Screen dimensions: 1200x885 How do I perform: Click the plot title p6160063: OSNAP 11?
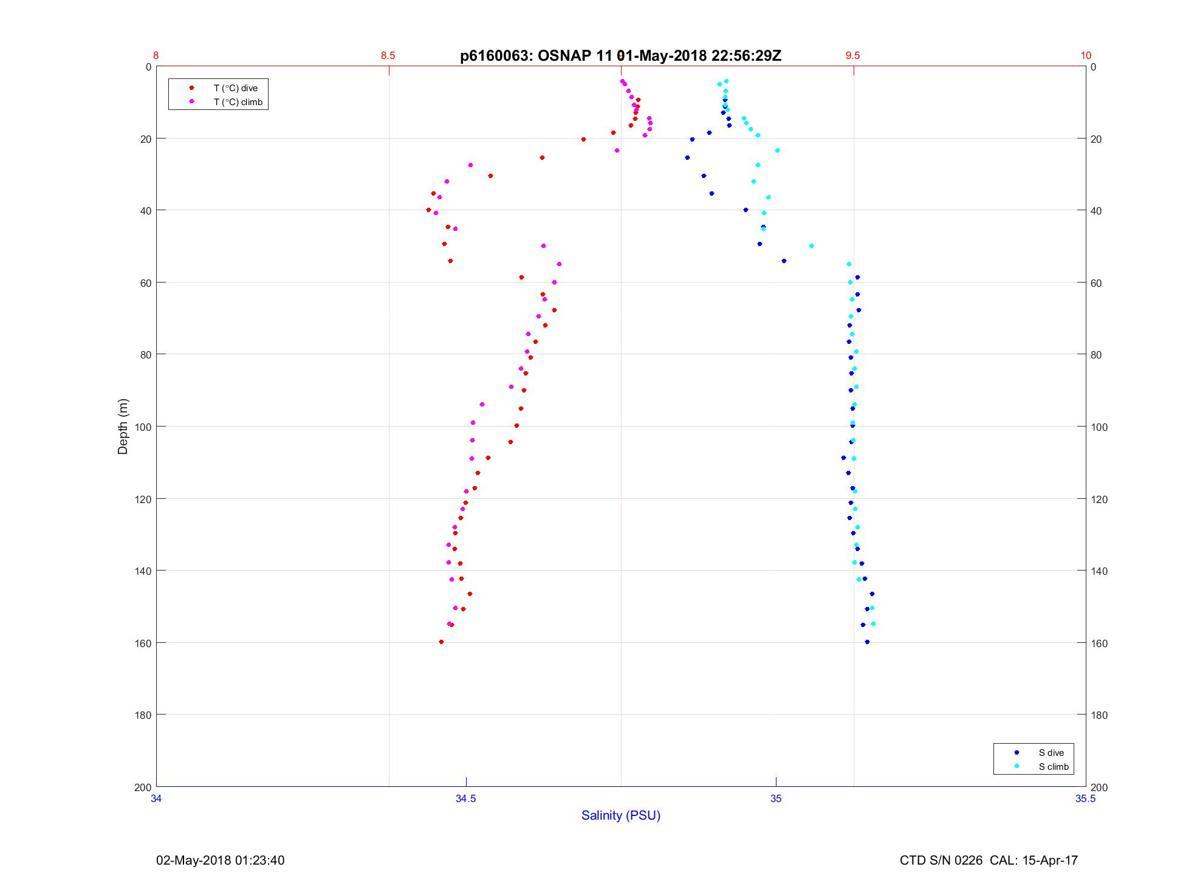click(x=620, y=56)
